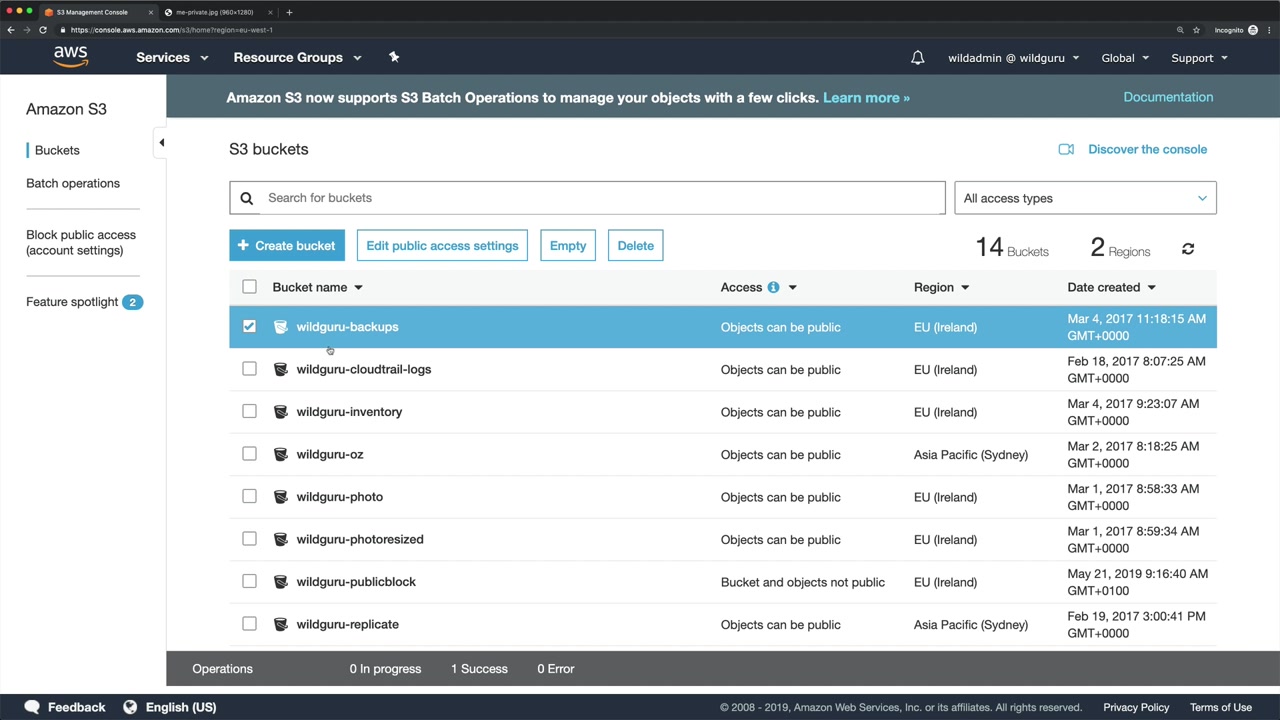Click the wildguru-photo bucket icon
This screenshot has width=1280, height=720.
(x=280, y=497)
